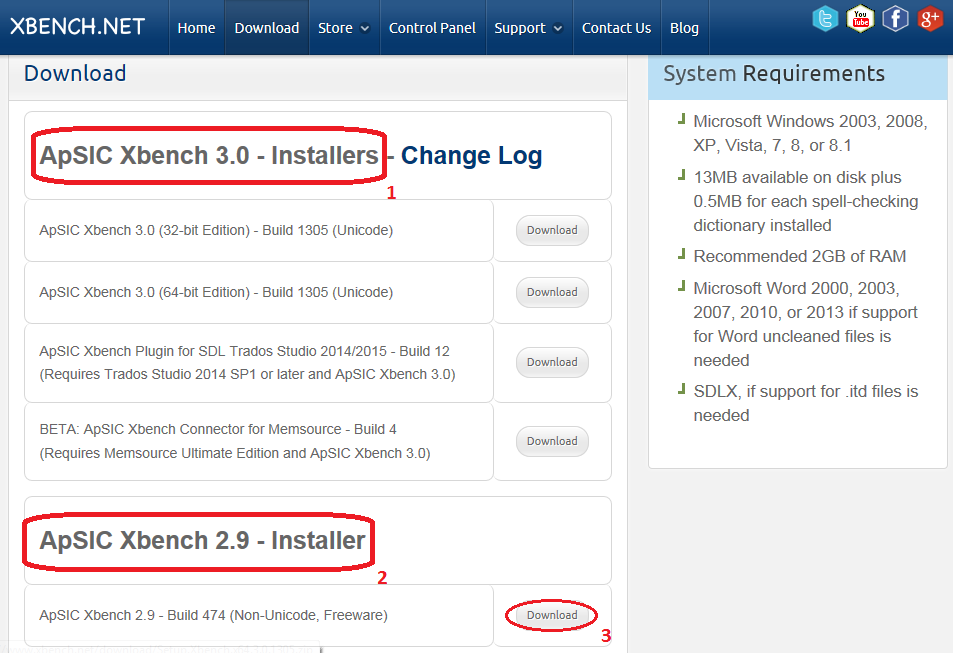953x653 pixels.
Task: Open the Blog menu item
Action: coord(684,28)
